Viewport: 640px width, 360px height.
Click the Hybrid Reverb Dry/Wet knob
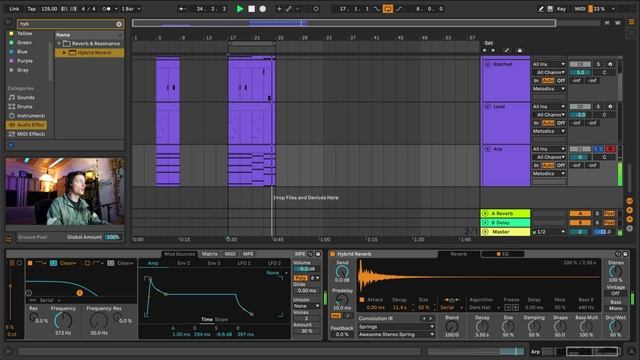(616, 326)
